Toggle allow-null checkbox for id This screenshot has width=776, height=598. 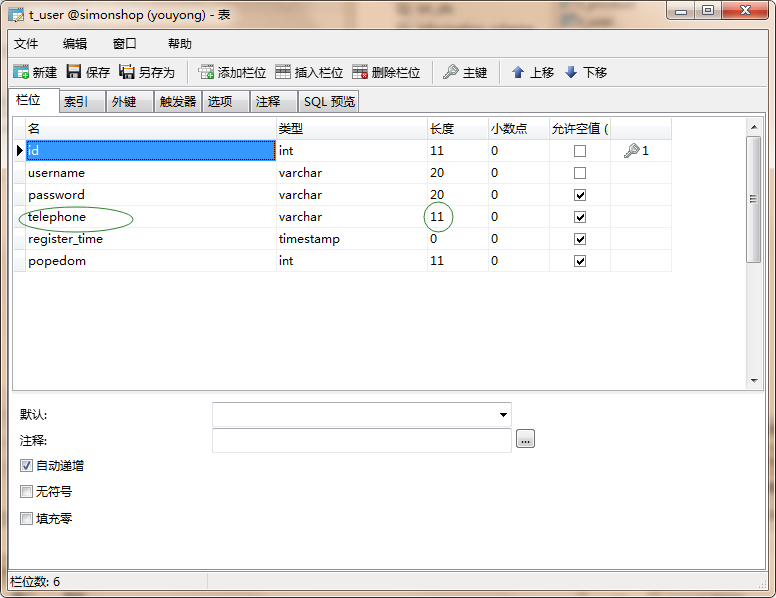tap(580, 151)
